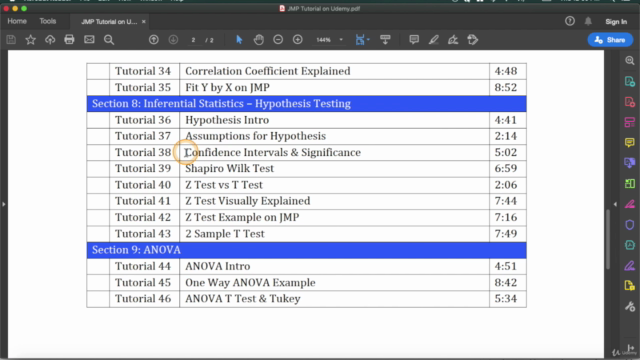Open the pink pen tool in right panel

pos(630,204)
